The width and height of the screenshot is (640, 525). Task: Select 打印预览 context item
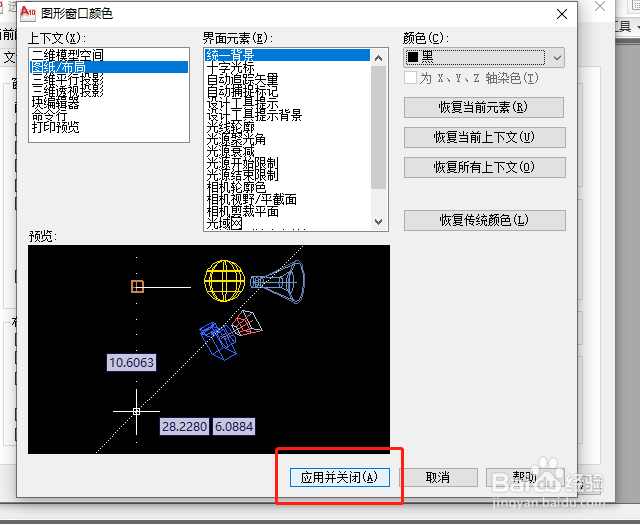109,127
